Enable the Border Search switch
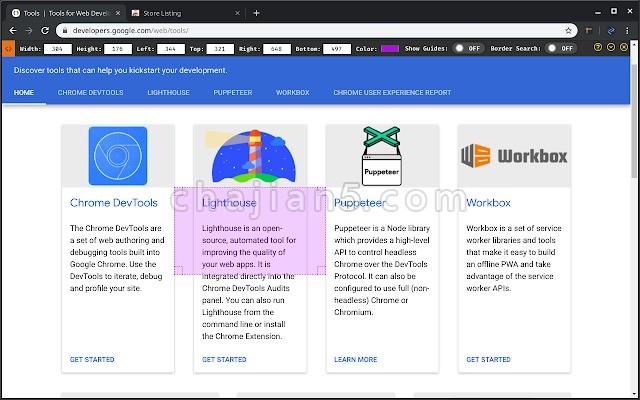 tap(562, 48)
